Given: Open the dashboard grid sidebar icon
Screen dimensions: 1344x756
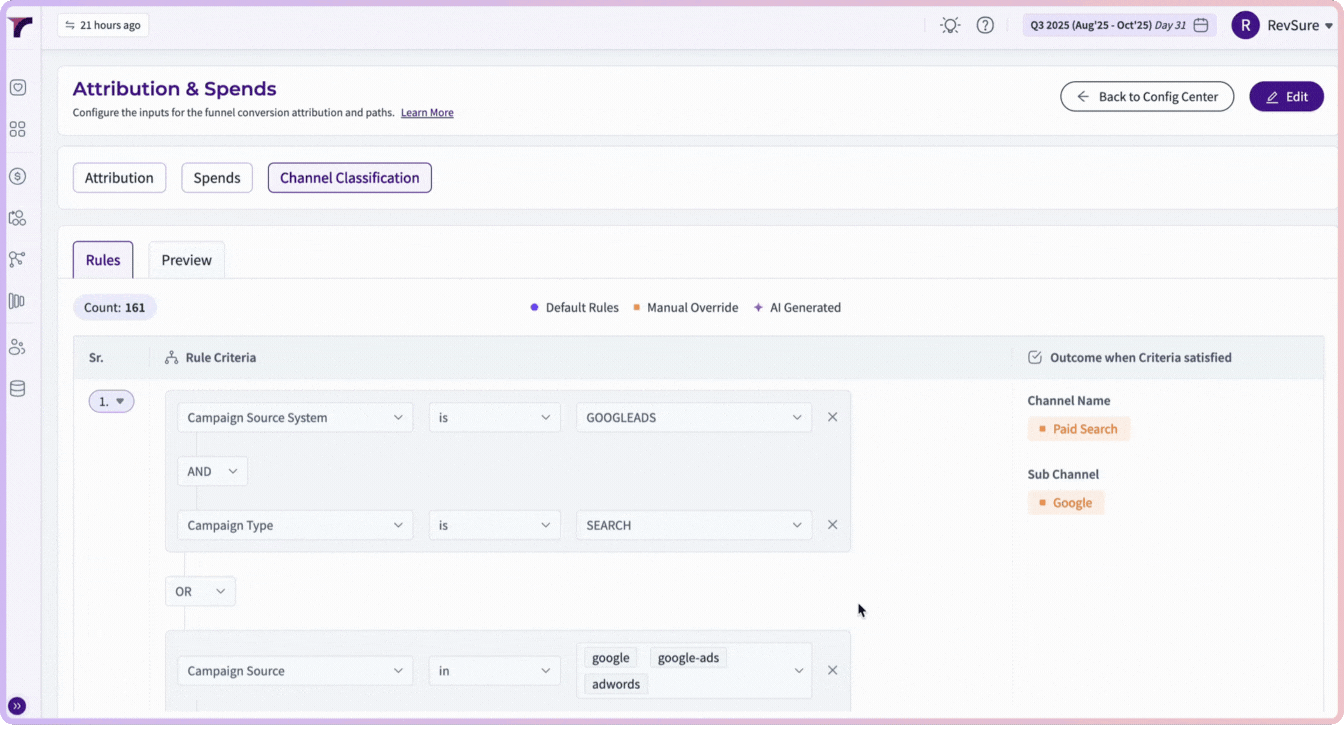Looking at the screenshot, I should [x=17, y=130].
